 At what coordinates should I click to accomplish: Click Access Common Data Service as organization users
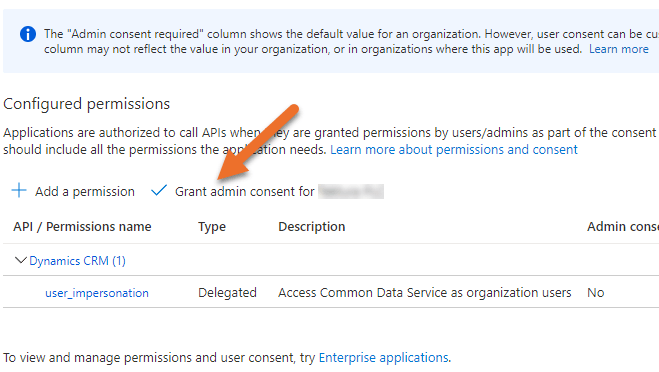[424, 293]
